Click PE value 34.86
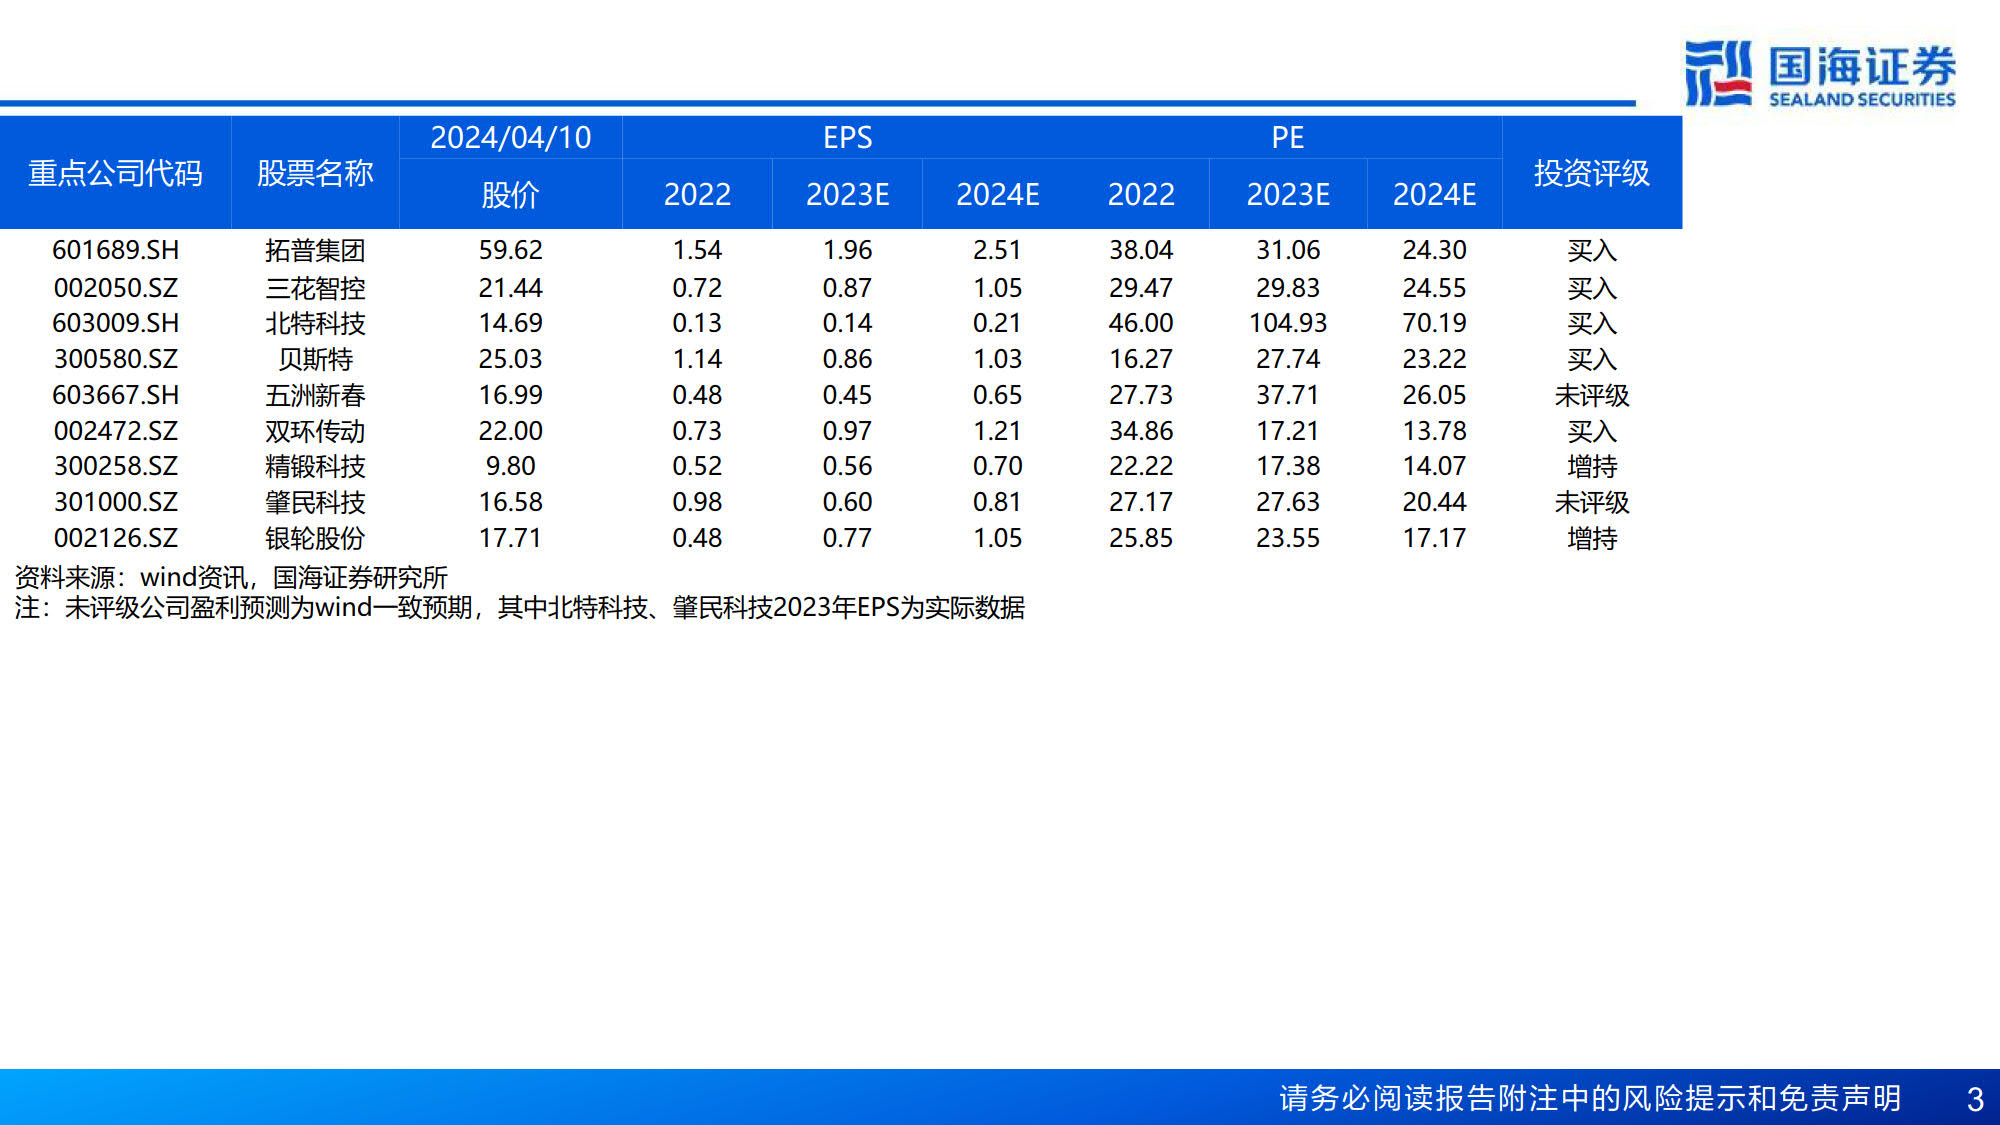The image size is (2000, 1125). [1141, 431]
